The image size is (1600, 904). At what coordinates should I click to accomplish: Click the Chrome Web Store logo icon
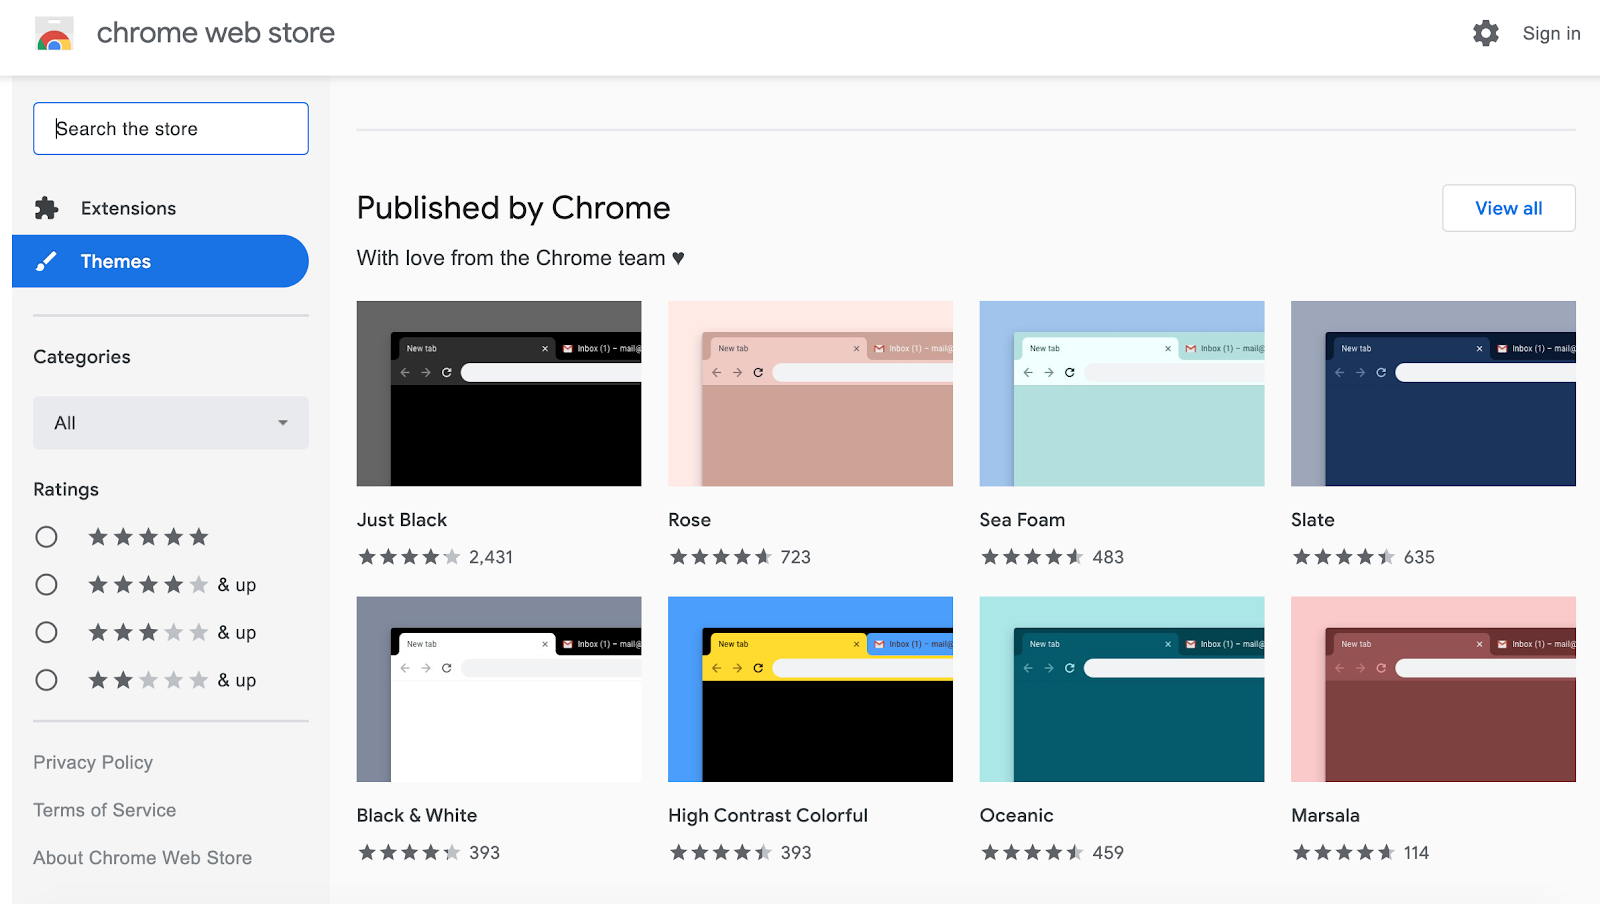pyautogui.click(x=54, y=34)
